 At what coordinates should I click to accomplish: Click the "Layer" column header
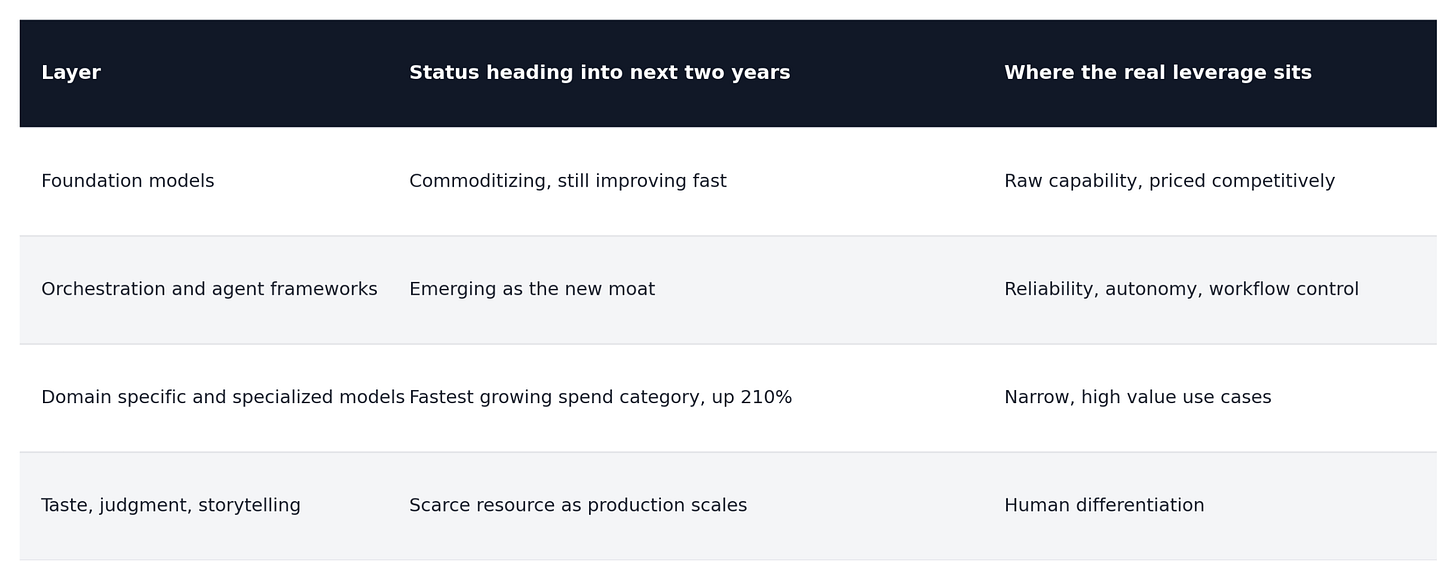click(71, 73)
